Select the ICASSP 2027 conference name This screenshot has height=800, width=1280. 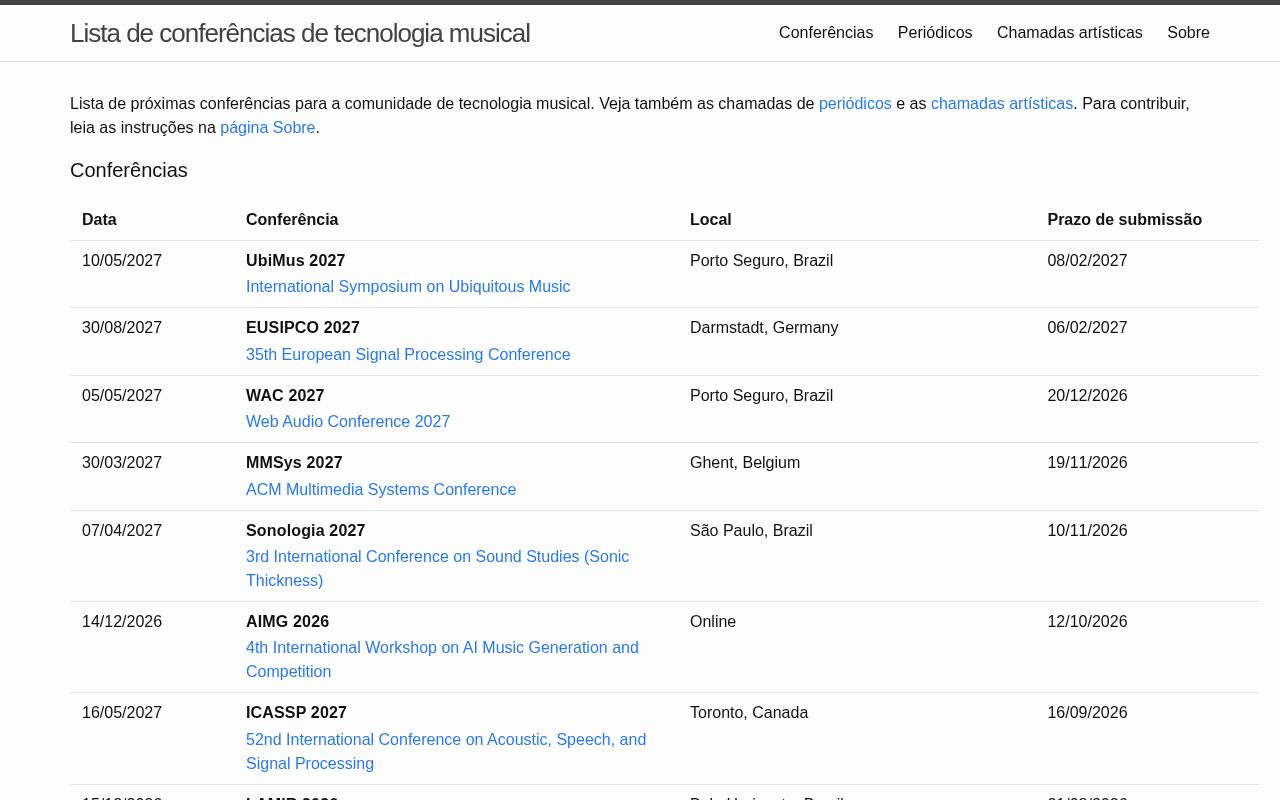coord(296,713)
